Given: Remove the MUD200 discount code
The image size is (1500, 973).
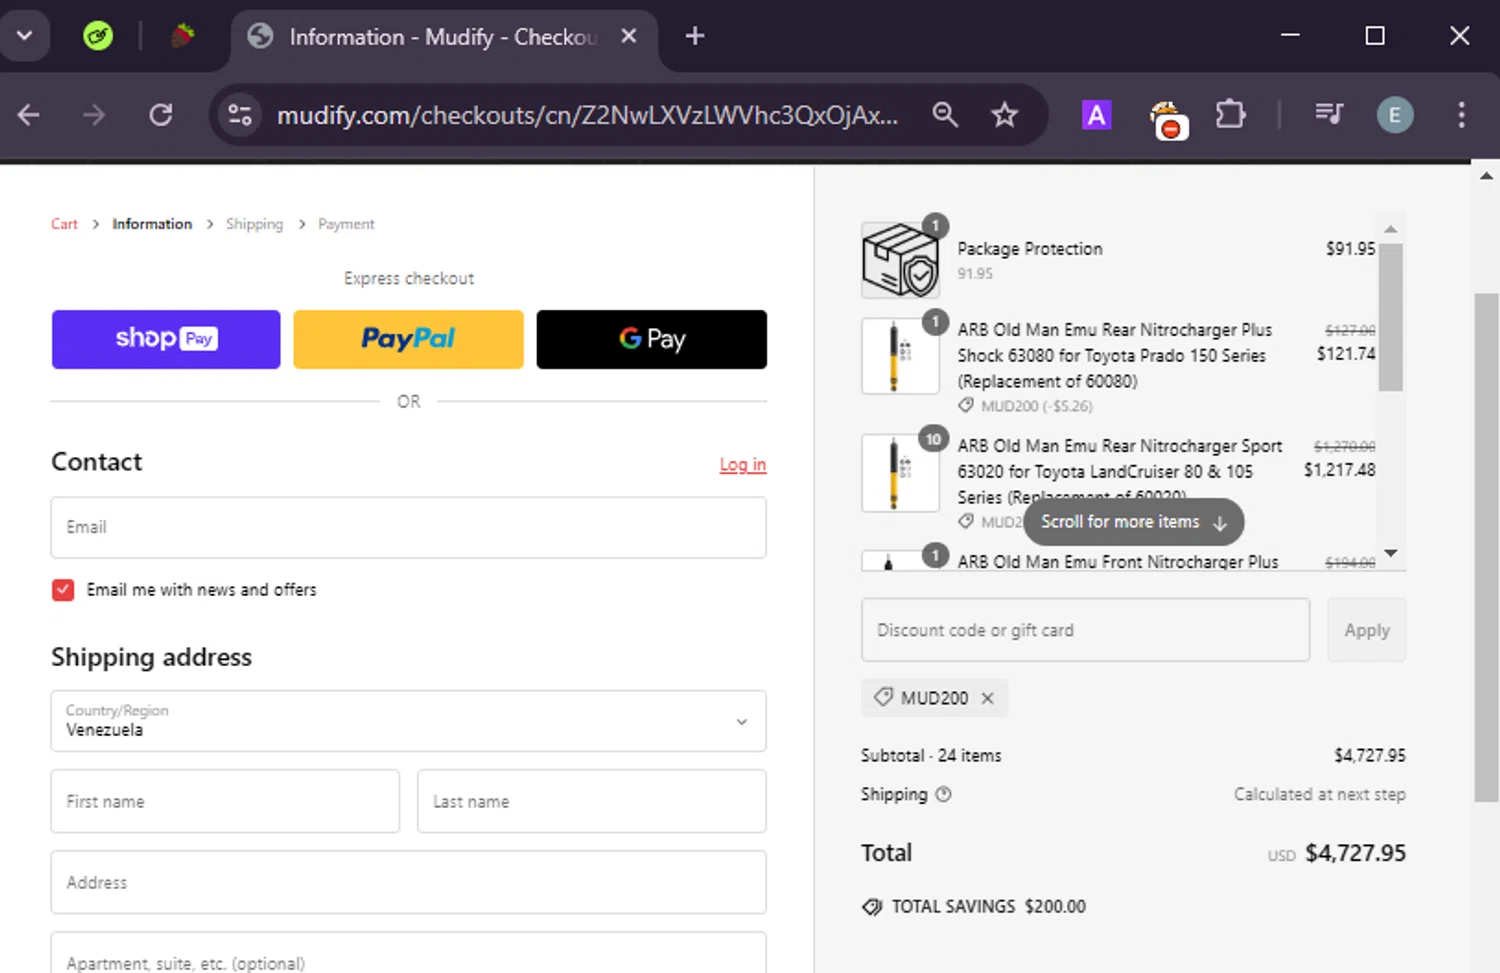Looking at the screenshot, I should [x=988, y=698].
